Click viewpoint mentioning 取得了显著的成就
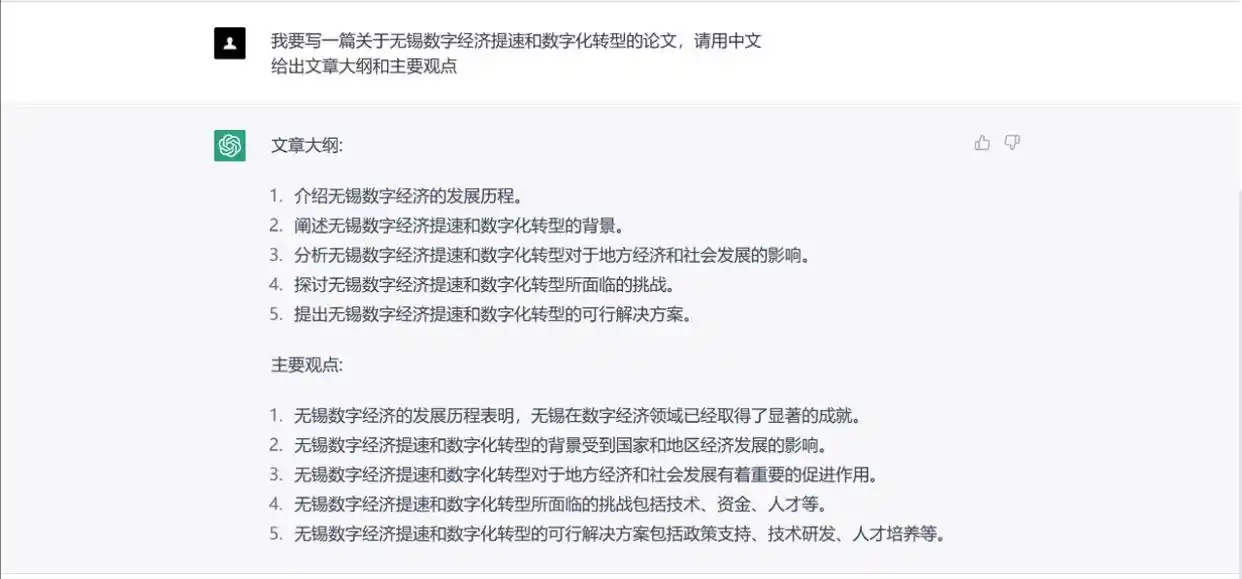The width and height of the screenshot is (1242, 579). [577, 415]
